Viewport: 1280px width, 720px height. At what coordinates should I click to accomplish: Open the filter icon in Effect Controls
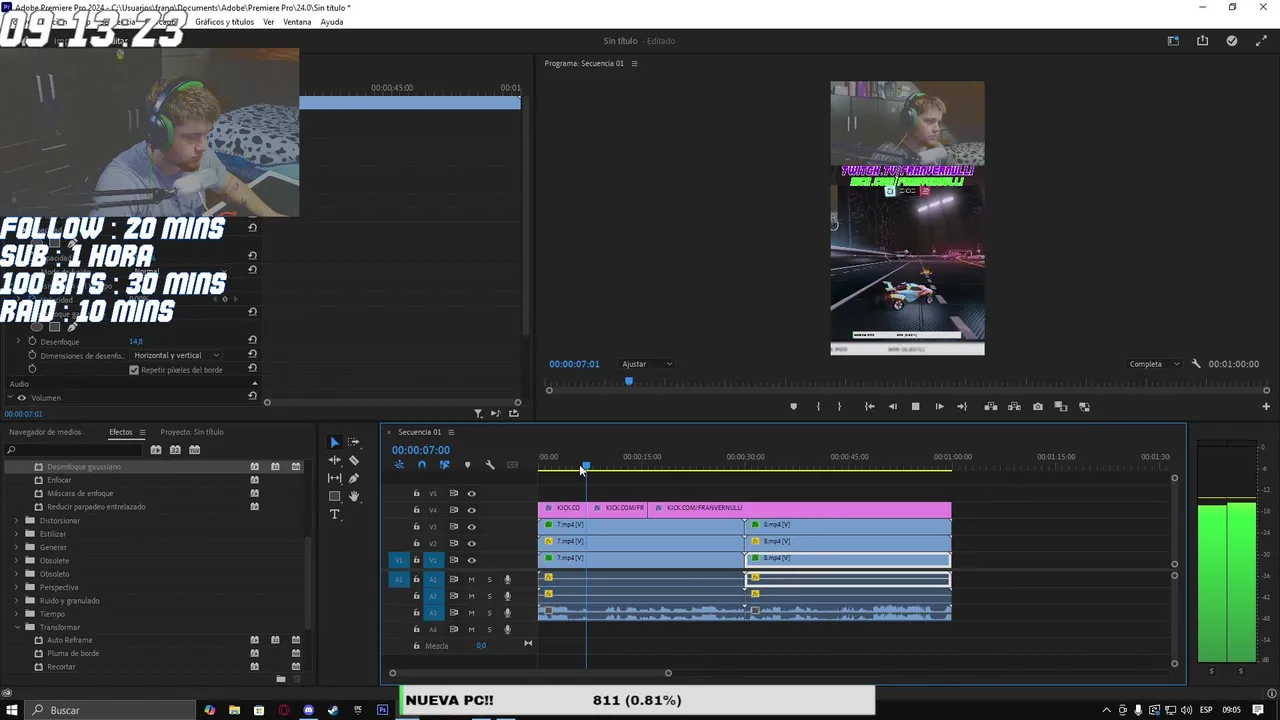click(x=478, y=413)
